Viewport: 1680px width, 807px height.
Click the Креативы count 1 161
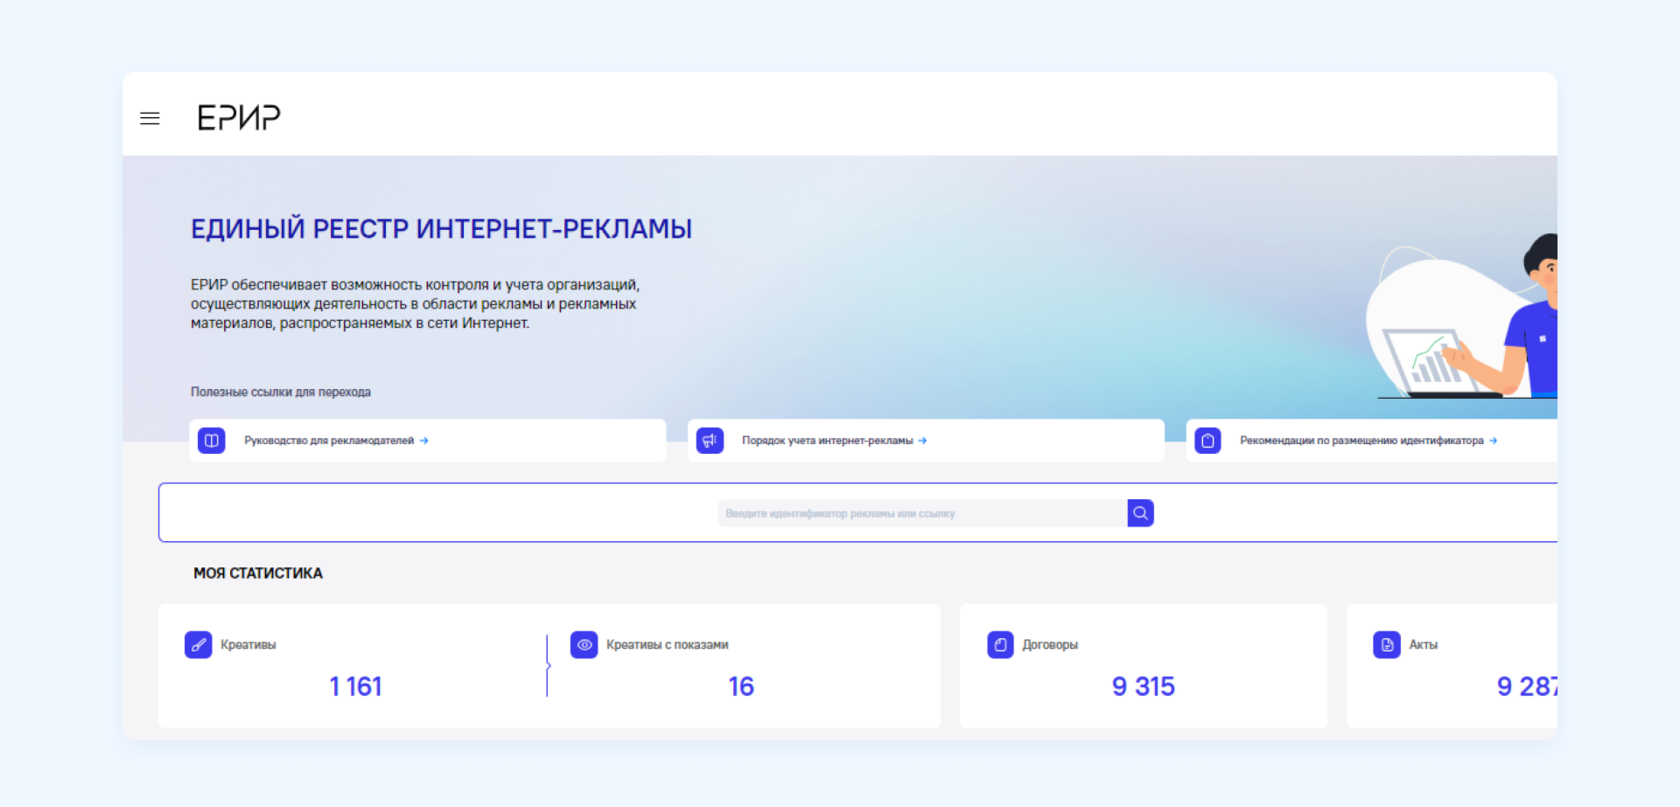click(x=356, y=686)
